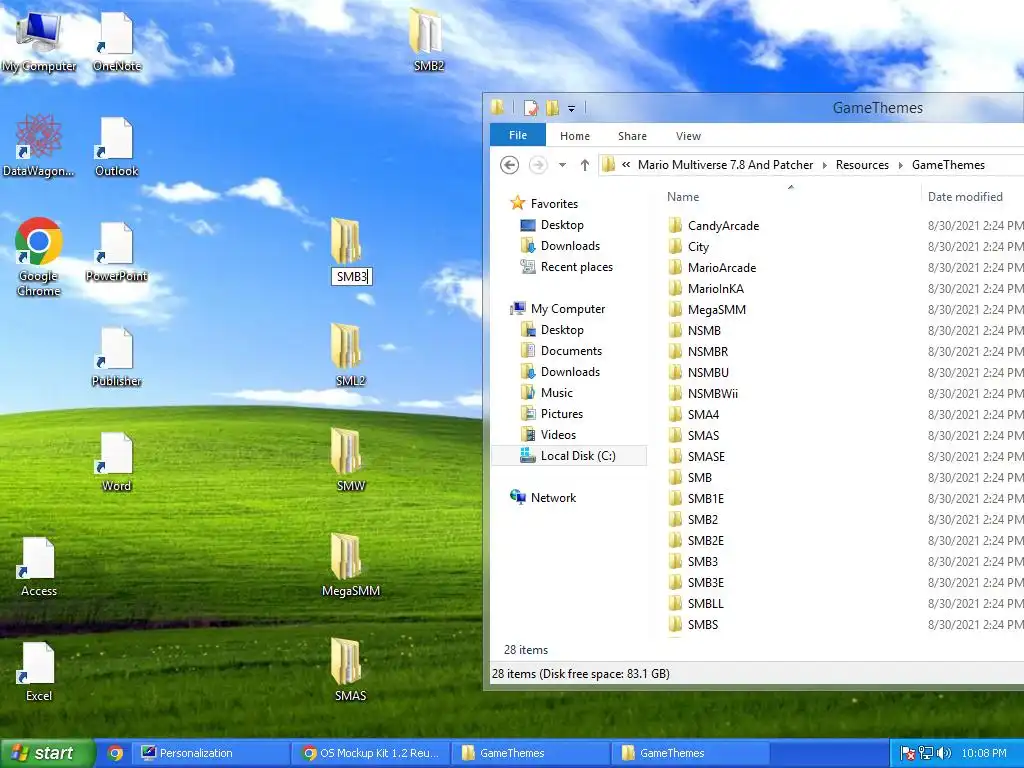The image size is (1024, 768).
Task: Select the SMB2 folder on the desktop
Action: tap(428, 39)
